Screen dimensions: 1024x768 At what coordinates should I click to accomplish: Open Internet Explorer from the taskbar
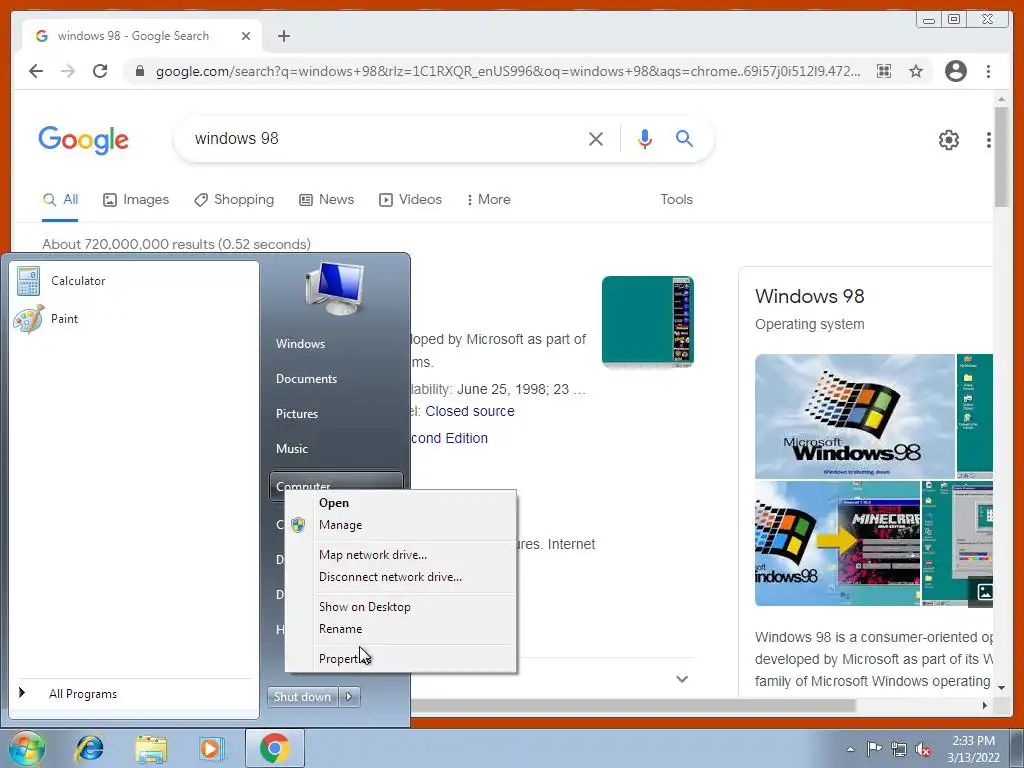(89, 748)
